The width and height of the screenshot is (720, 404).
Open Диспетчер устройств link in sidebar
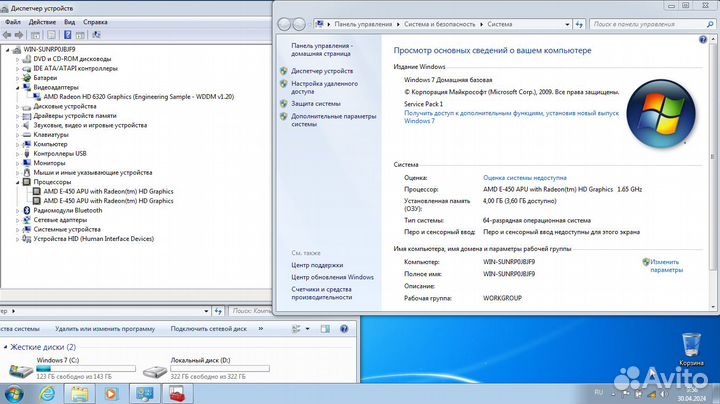[x=322, y=71]
